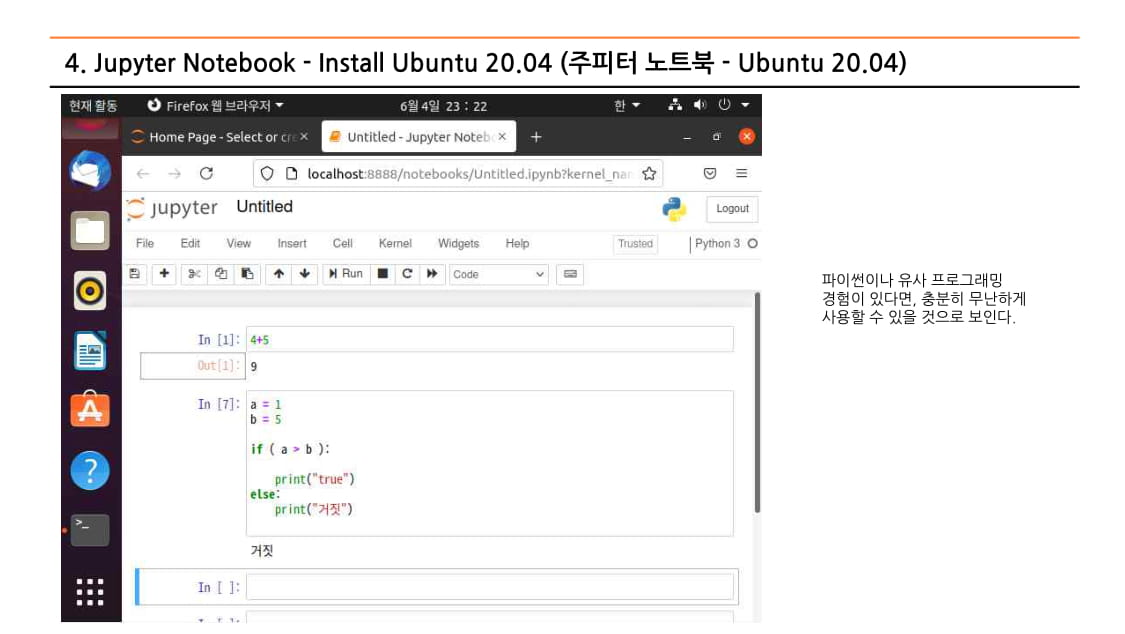This screenshot has width=1125, height=634.
Task: Open the Widgets menu in Jupyter
Action: click(458, 244)
